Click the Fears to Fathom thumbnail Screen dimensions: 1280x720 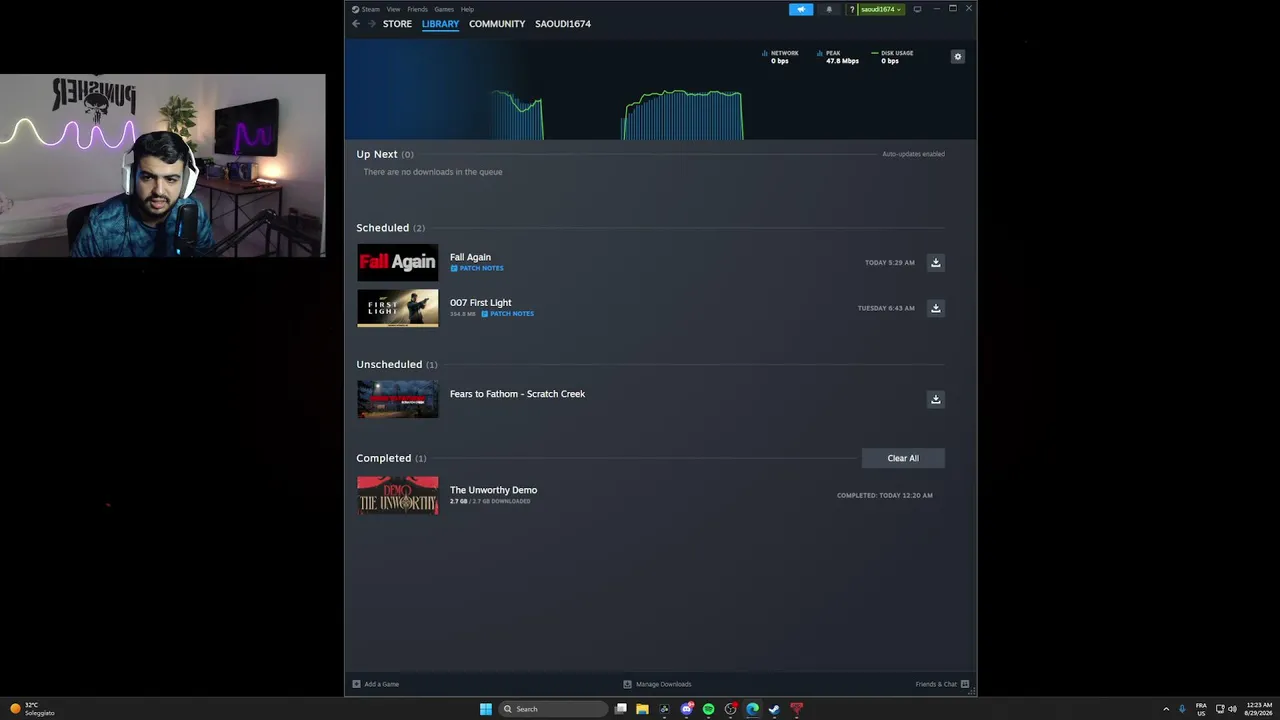pyautogui.click(x=398, y=399)
